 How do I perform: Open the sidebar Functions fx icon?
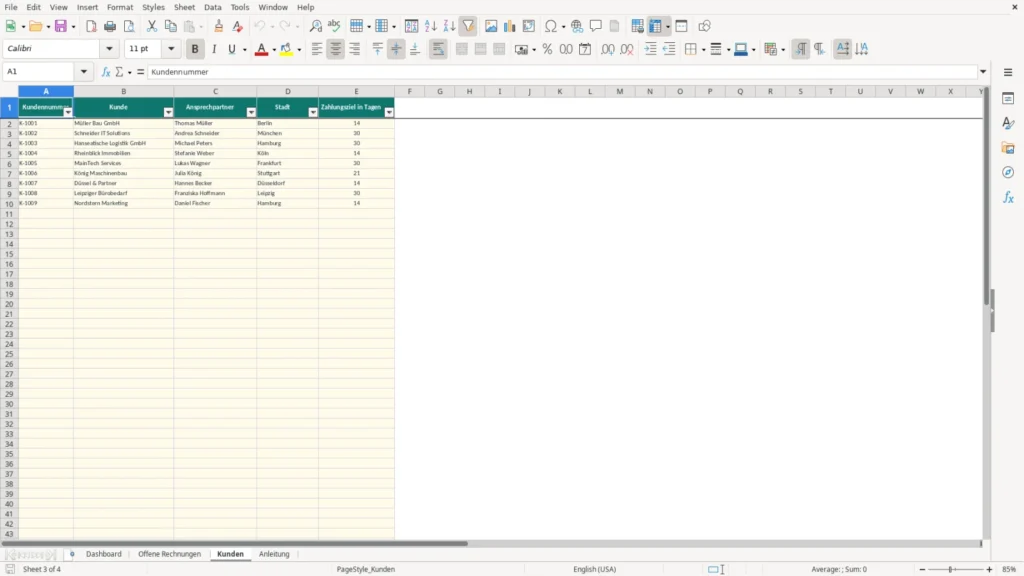click(x=1008, y=197)
